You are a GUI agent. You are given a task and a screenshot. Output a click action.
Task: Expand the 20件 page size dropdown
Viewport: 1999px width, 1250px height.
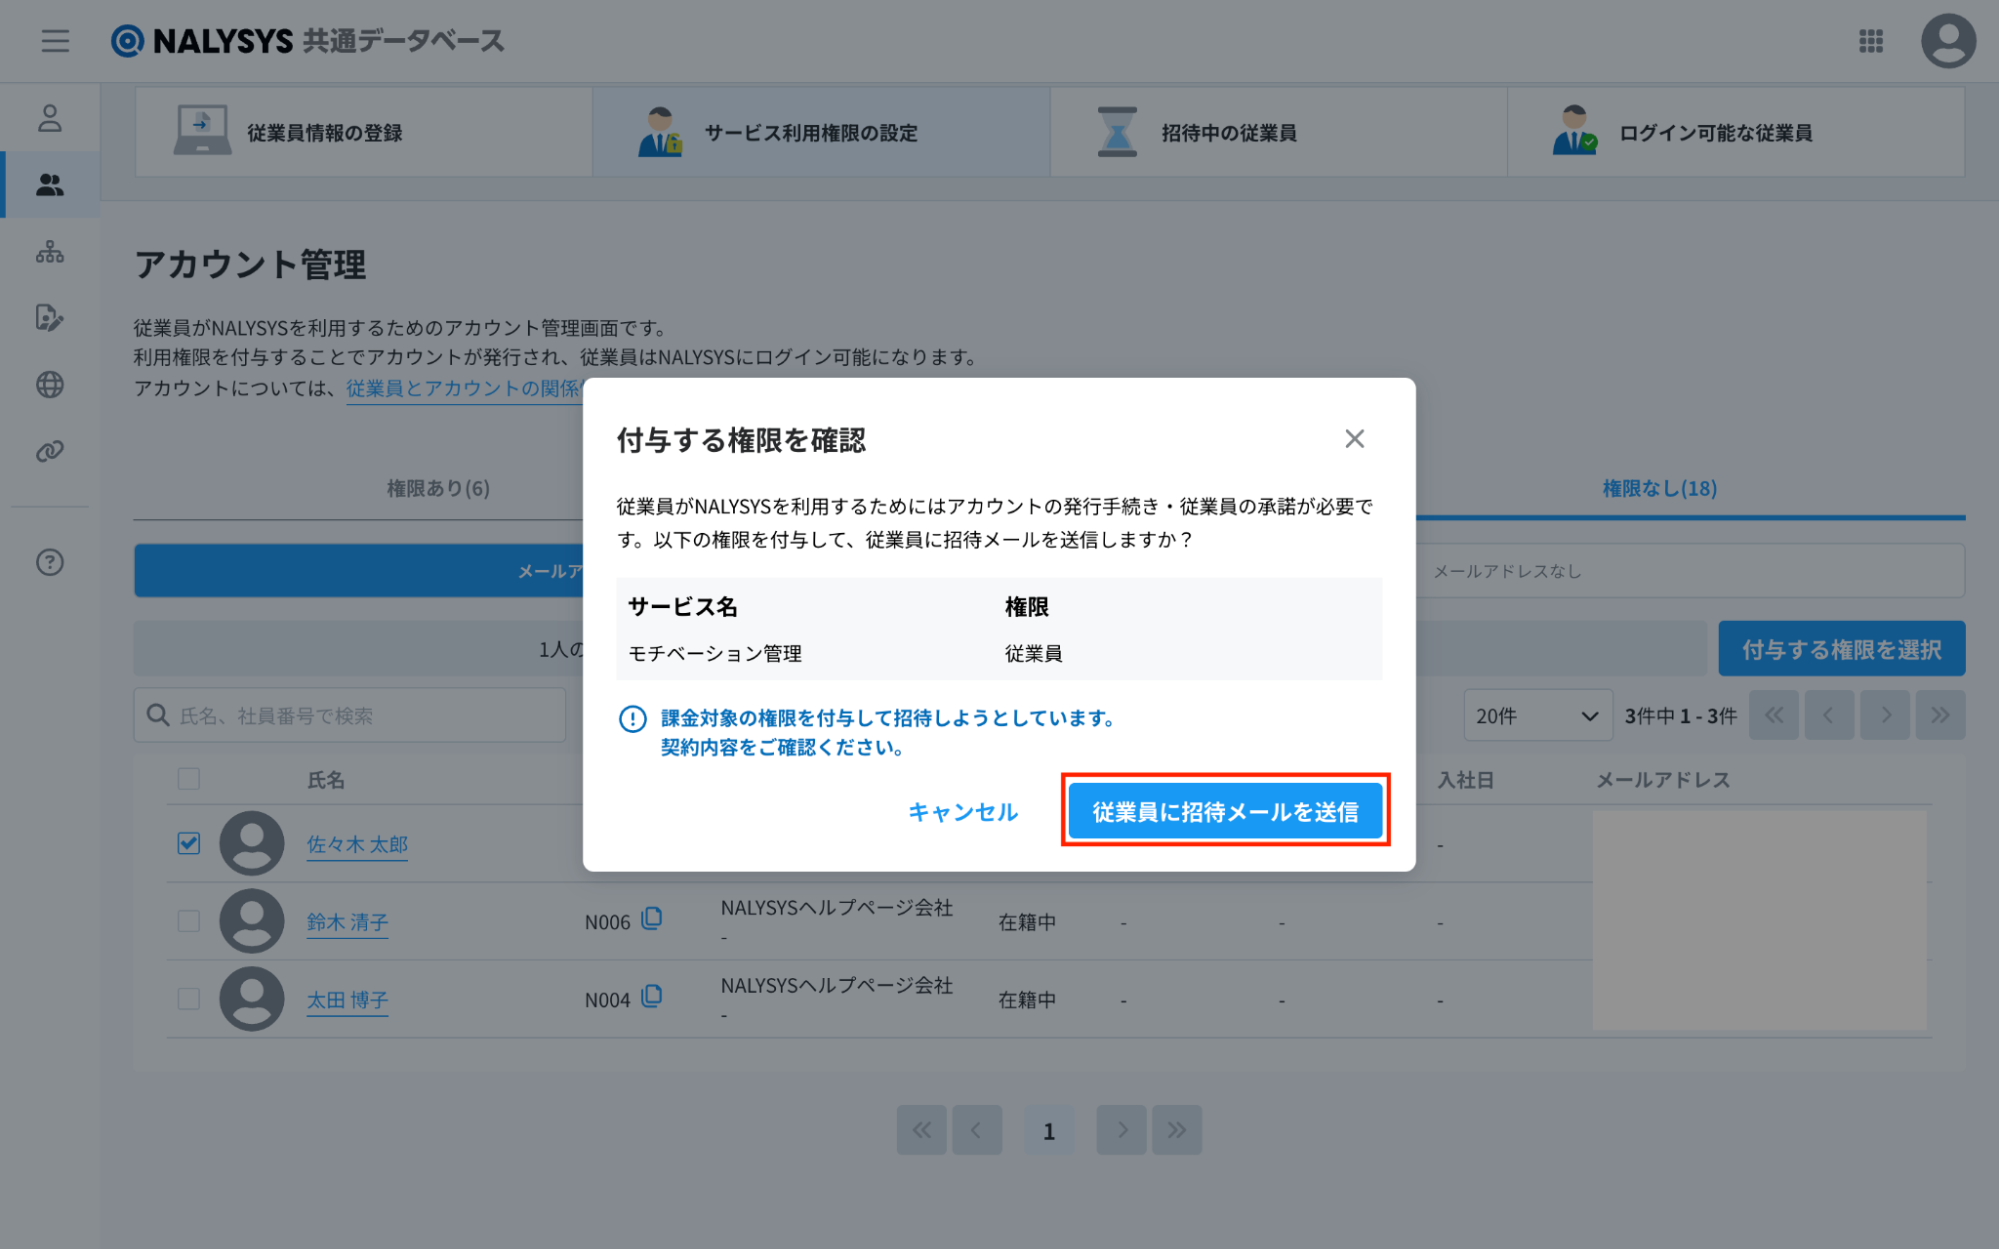click(x=1537, y=716)
